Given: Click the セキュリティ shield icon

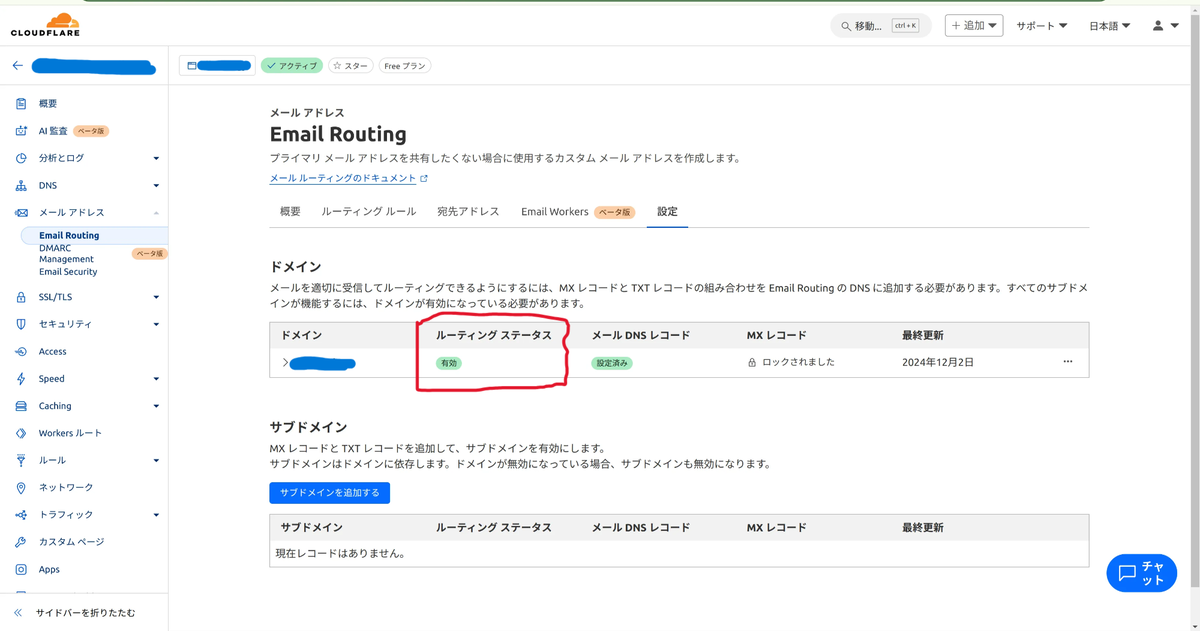Looking at the screenshot, I should [21, 324].
